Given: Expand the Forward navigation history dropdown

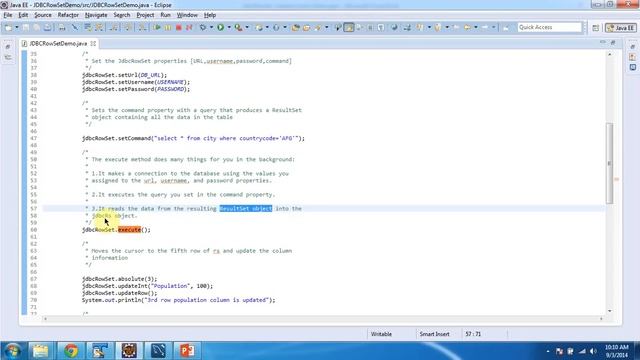Looking at the screenshot, I should [493, 27].
